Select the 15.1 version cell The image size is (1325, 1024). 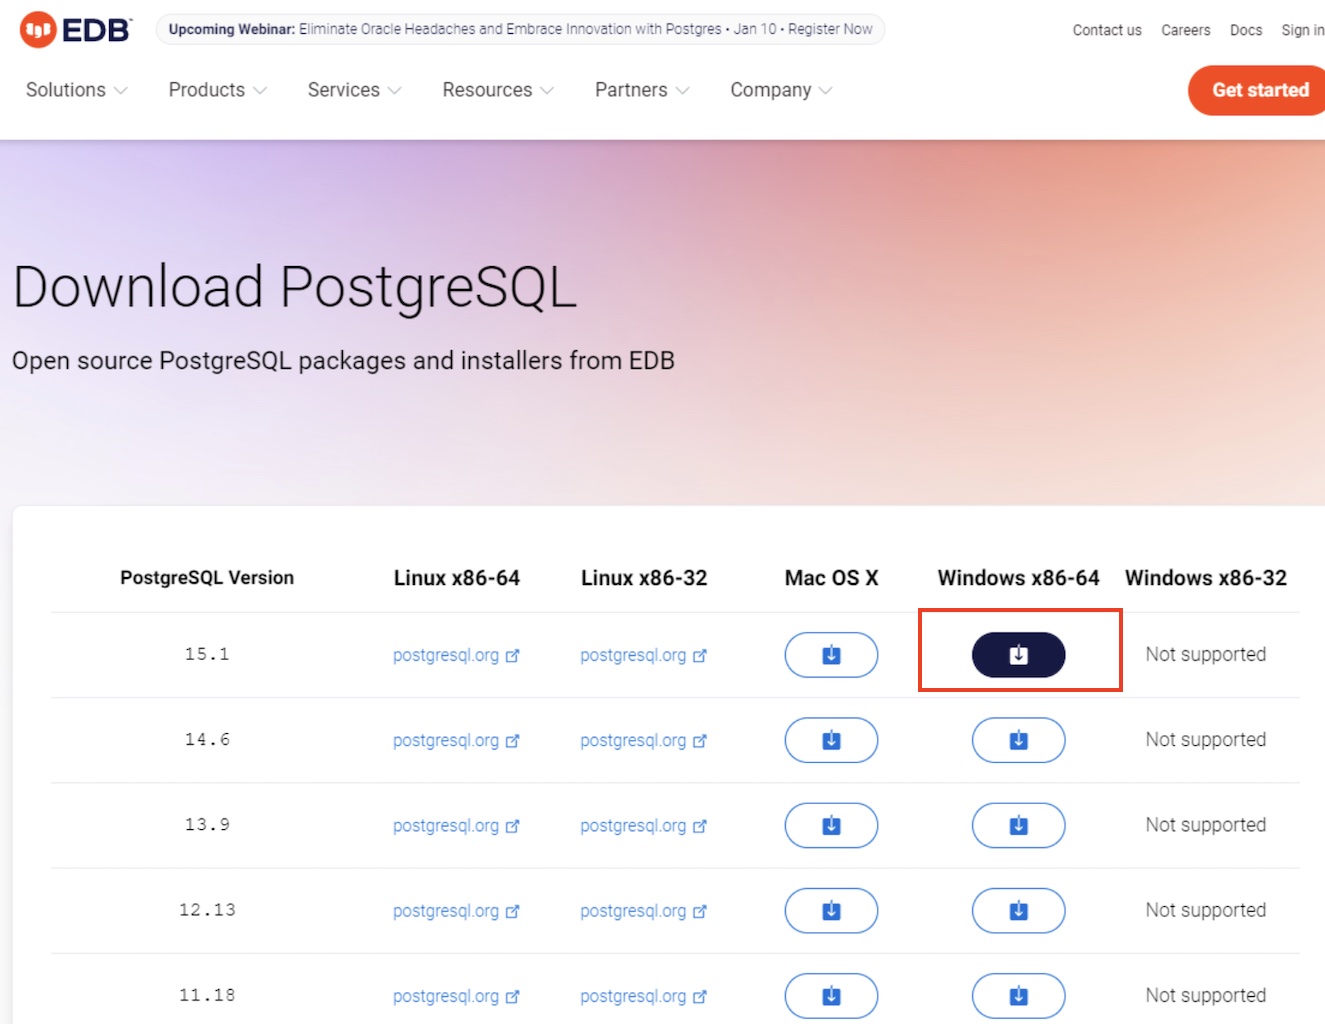click(x=207, y=654)
